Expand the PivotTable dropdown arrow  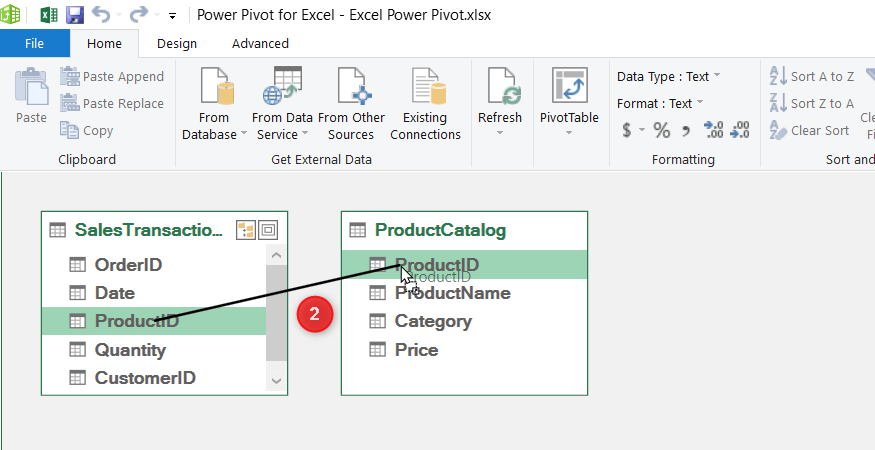[569, 133]
